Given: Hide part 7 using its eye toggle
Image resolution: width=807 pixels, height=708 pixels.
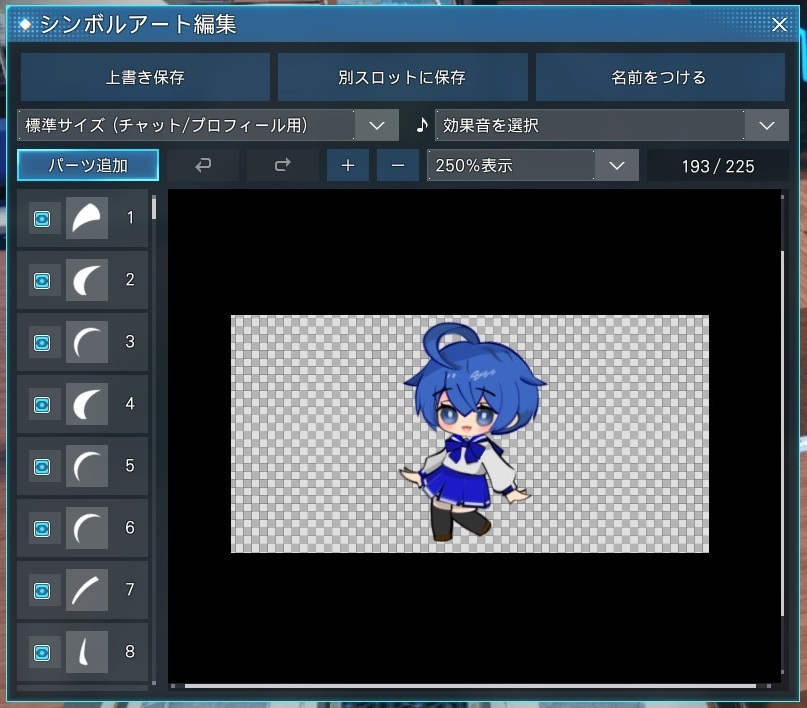Looking at the screenshot, I should point(42,591).
